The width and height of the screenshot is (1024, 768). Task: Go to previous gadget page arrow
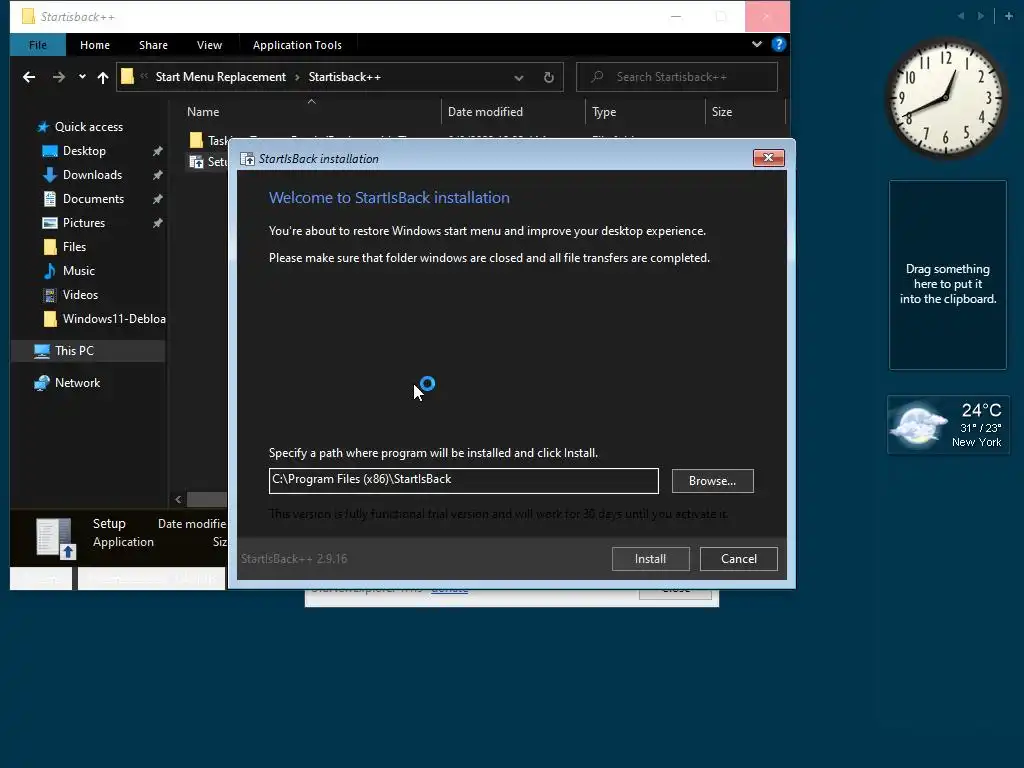[961, 16]
